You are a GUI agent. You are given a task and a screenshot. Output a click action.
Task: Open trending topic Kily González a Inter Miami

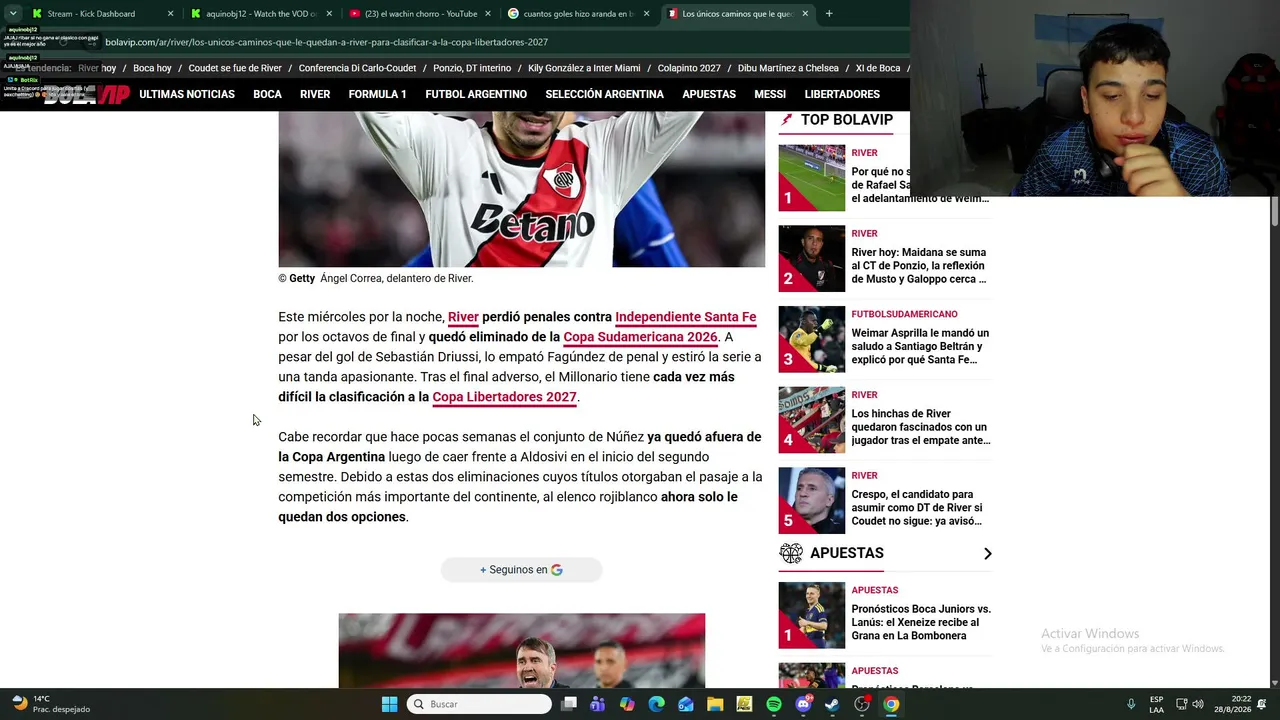click(584, 68)
